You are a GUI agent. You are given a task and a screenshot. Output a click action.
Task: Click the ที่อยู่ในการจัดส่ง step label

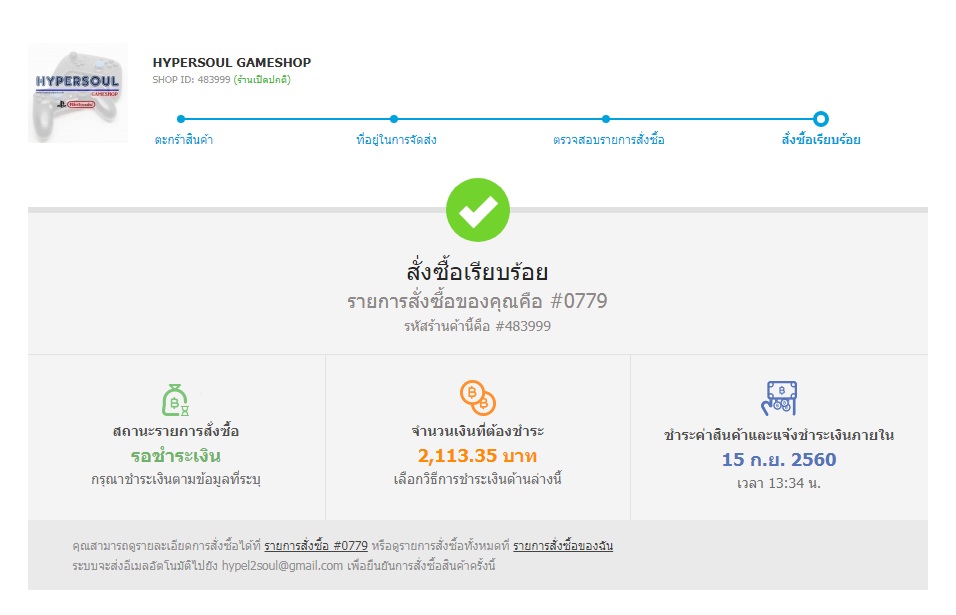pyautogui.click(x=396, y=140)
